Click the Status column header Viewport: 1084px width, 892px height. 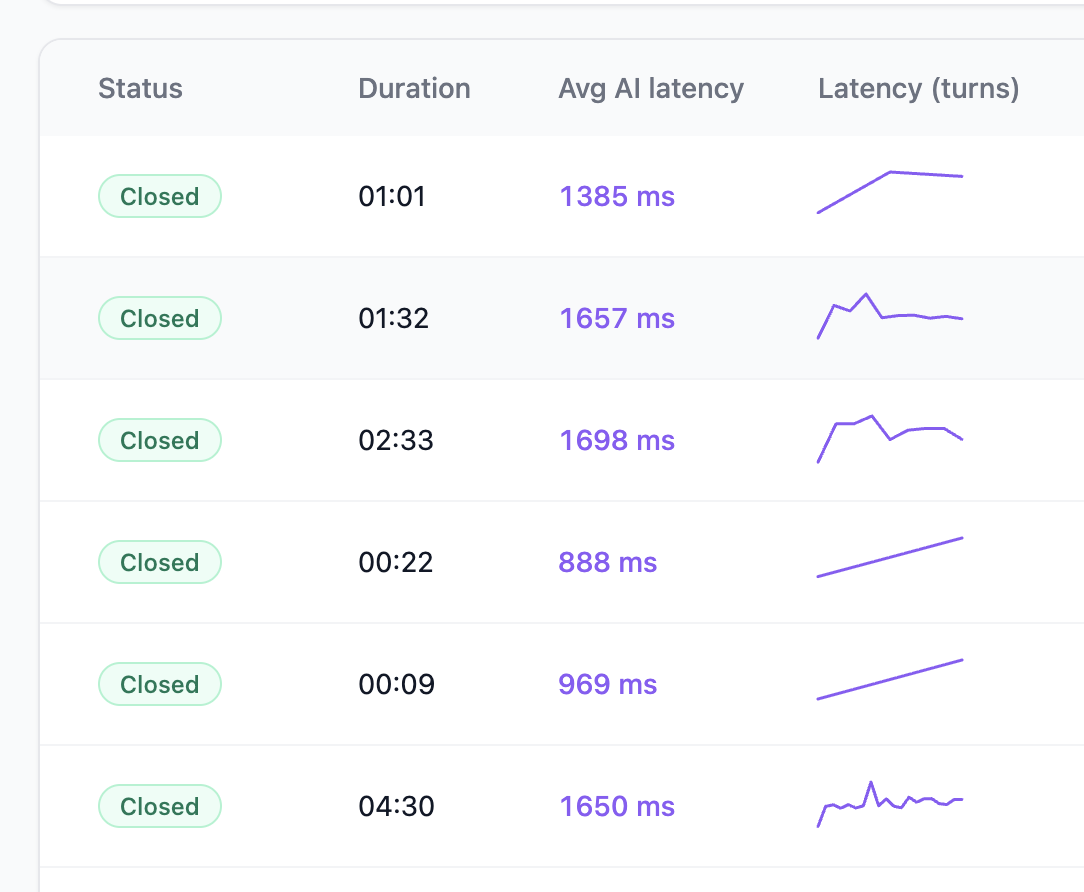click(140, 89)
